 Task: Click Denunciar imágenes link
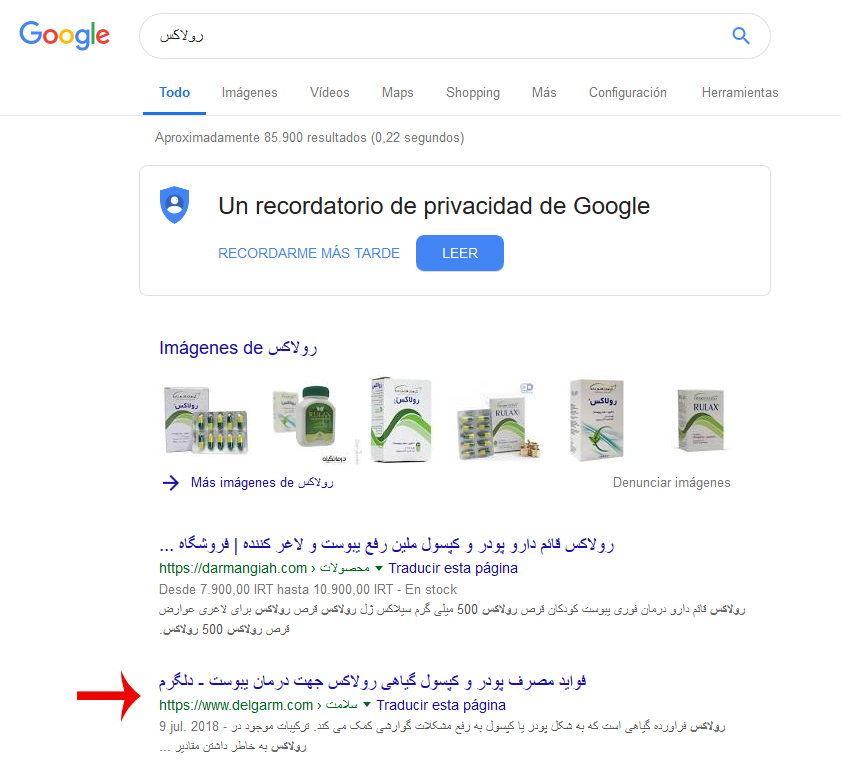672,483
